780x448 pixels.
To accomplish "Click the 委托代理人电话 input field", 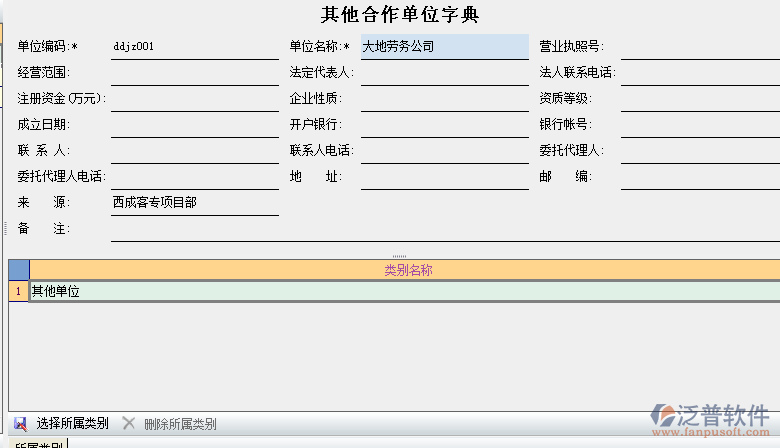I will tap(195, 177).
